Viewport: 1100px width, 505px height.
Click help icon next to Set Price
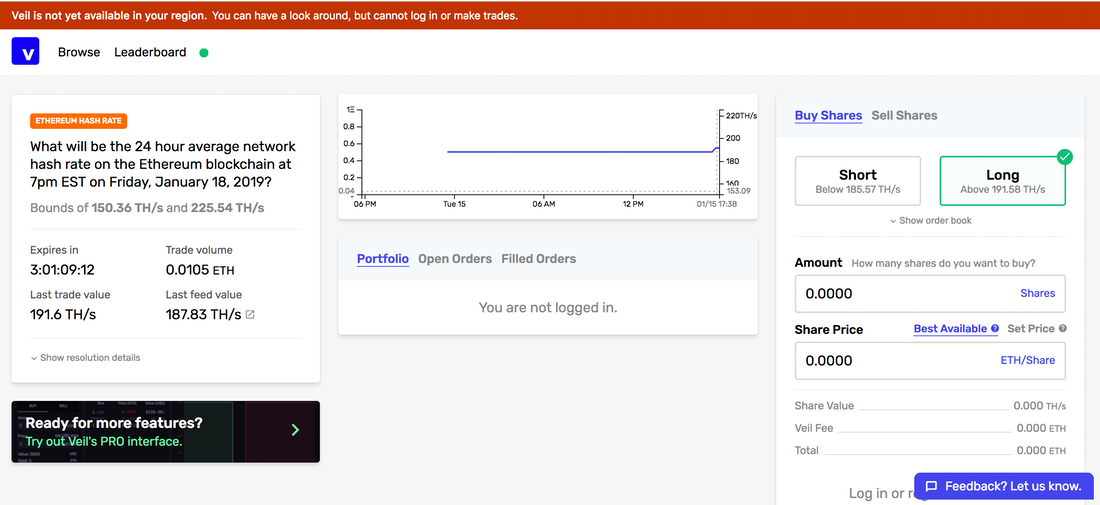click(x=1062, y=328)
